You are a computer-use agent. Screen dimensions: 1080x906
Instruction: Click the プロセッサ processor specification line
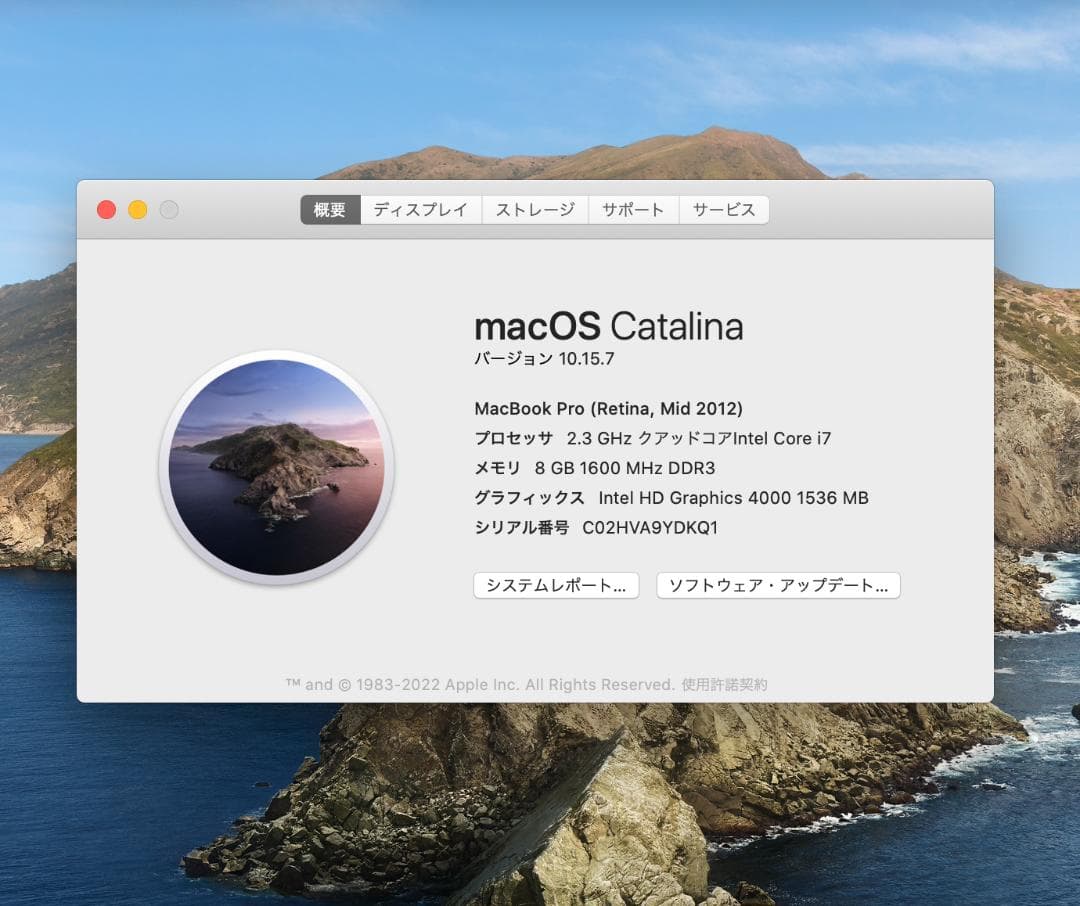(x=651, y=438)
